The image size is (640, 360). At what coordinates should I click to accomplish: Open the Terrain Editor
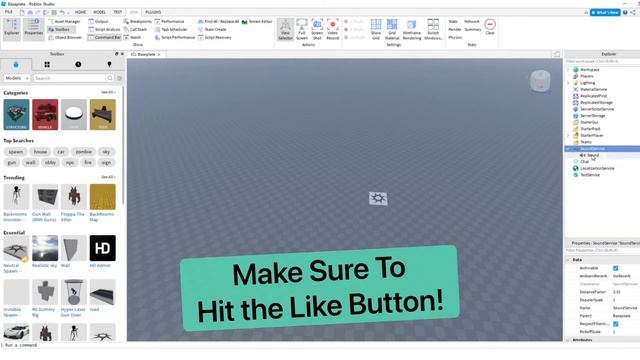257,21
